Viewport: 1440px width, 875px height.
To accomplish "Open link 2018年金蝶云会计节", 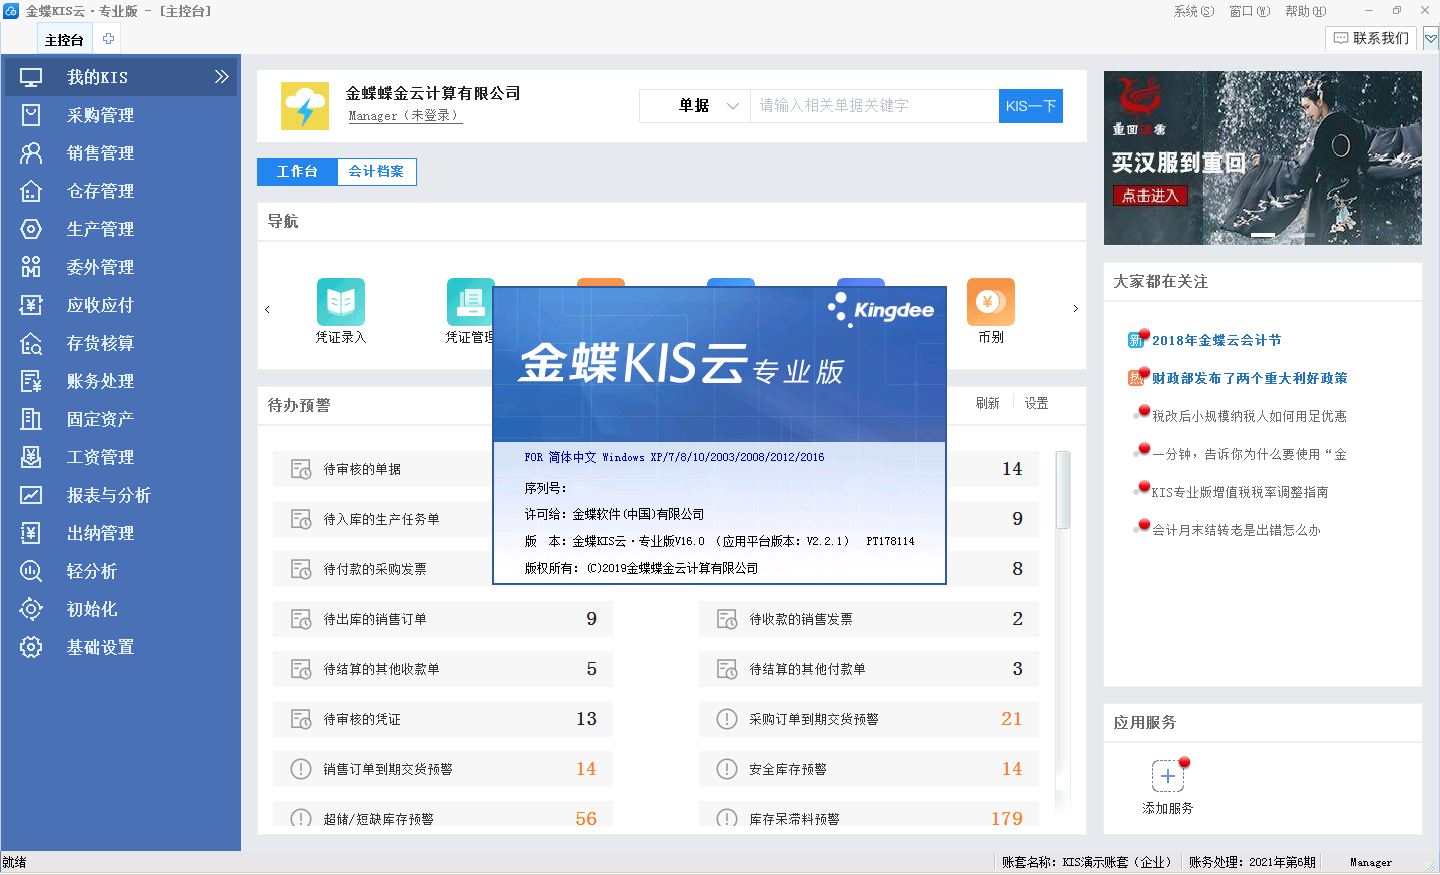I will tap(1216, 340).
